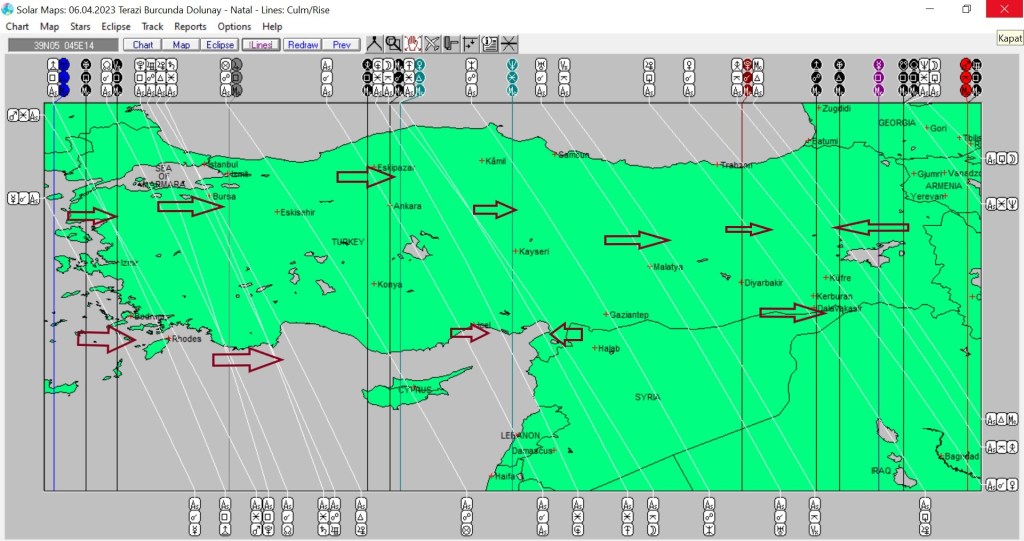Open the Reports menu
1024x541 pixels.
click(190, 26)
